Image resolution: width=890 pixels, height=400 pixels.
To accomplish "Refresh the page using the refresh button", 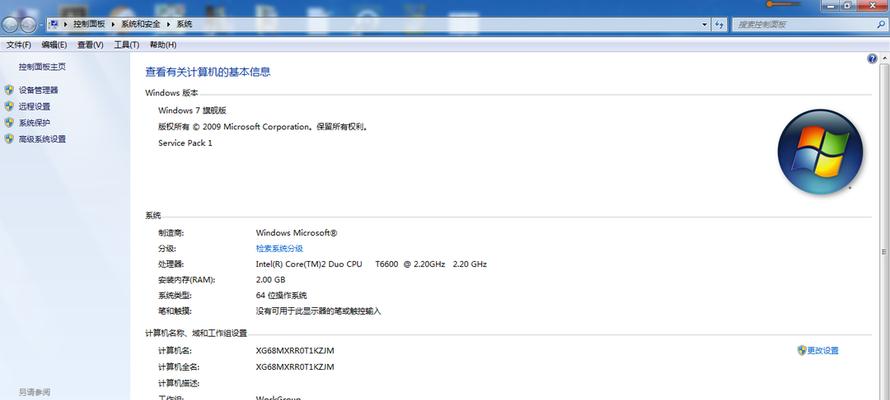I will [x=720, y=24].
